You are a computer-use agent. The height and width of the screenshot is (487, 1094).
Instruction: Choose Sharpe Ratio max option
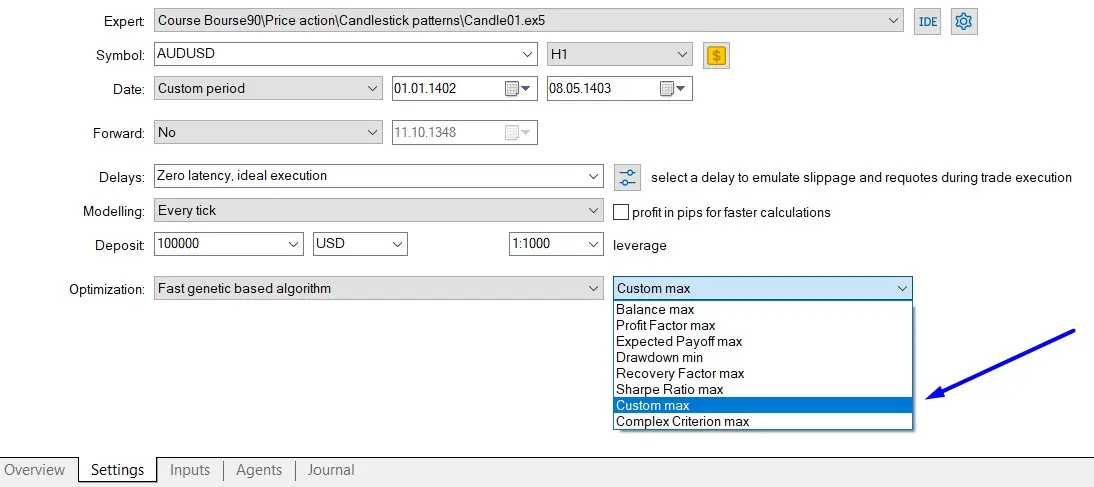coord(669,389)
